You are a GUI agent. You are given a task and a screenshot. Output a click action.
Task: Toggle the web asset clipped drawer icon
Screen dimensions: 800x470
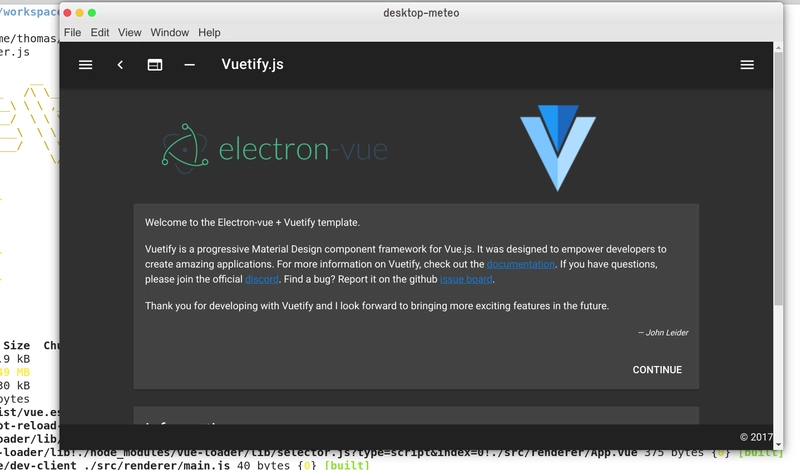pyautogui.click(x=155, y=65)
